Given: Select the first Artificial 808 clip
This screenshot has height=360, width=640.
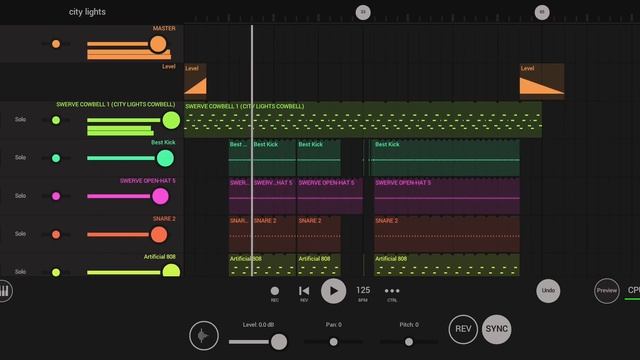Looking at the screenshot, I should (262, 265).
